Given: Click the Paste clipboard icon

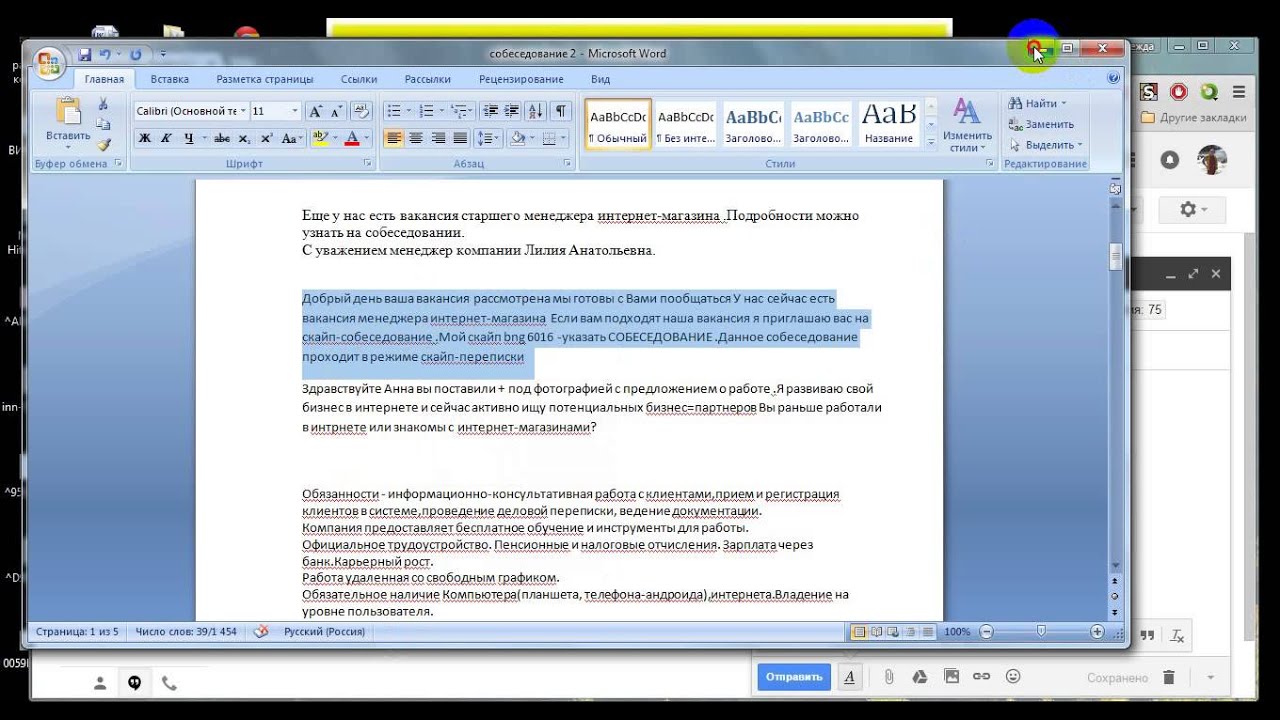Looking at the screenshot, I should tap(68, 112).
